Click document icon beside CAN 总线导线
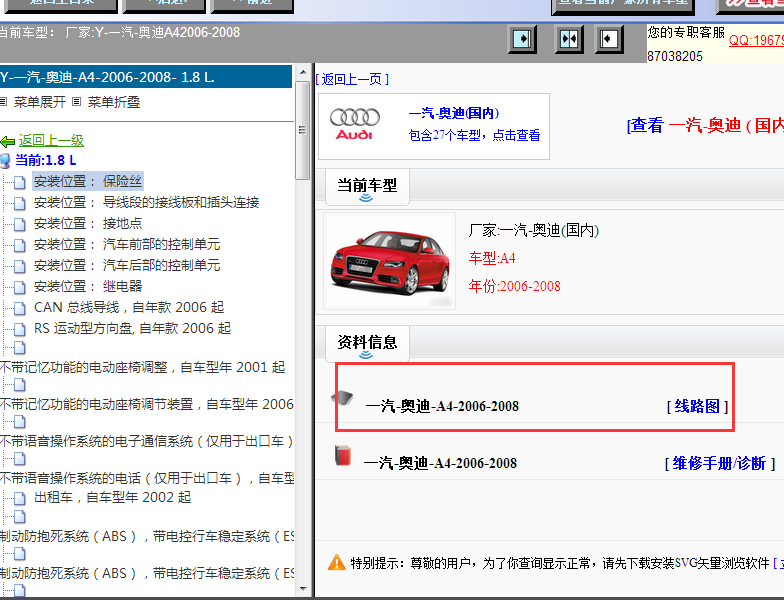Viewport: 784px width, 600px height. coord(20,308)
